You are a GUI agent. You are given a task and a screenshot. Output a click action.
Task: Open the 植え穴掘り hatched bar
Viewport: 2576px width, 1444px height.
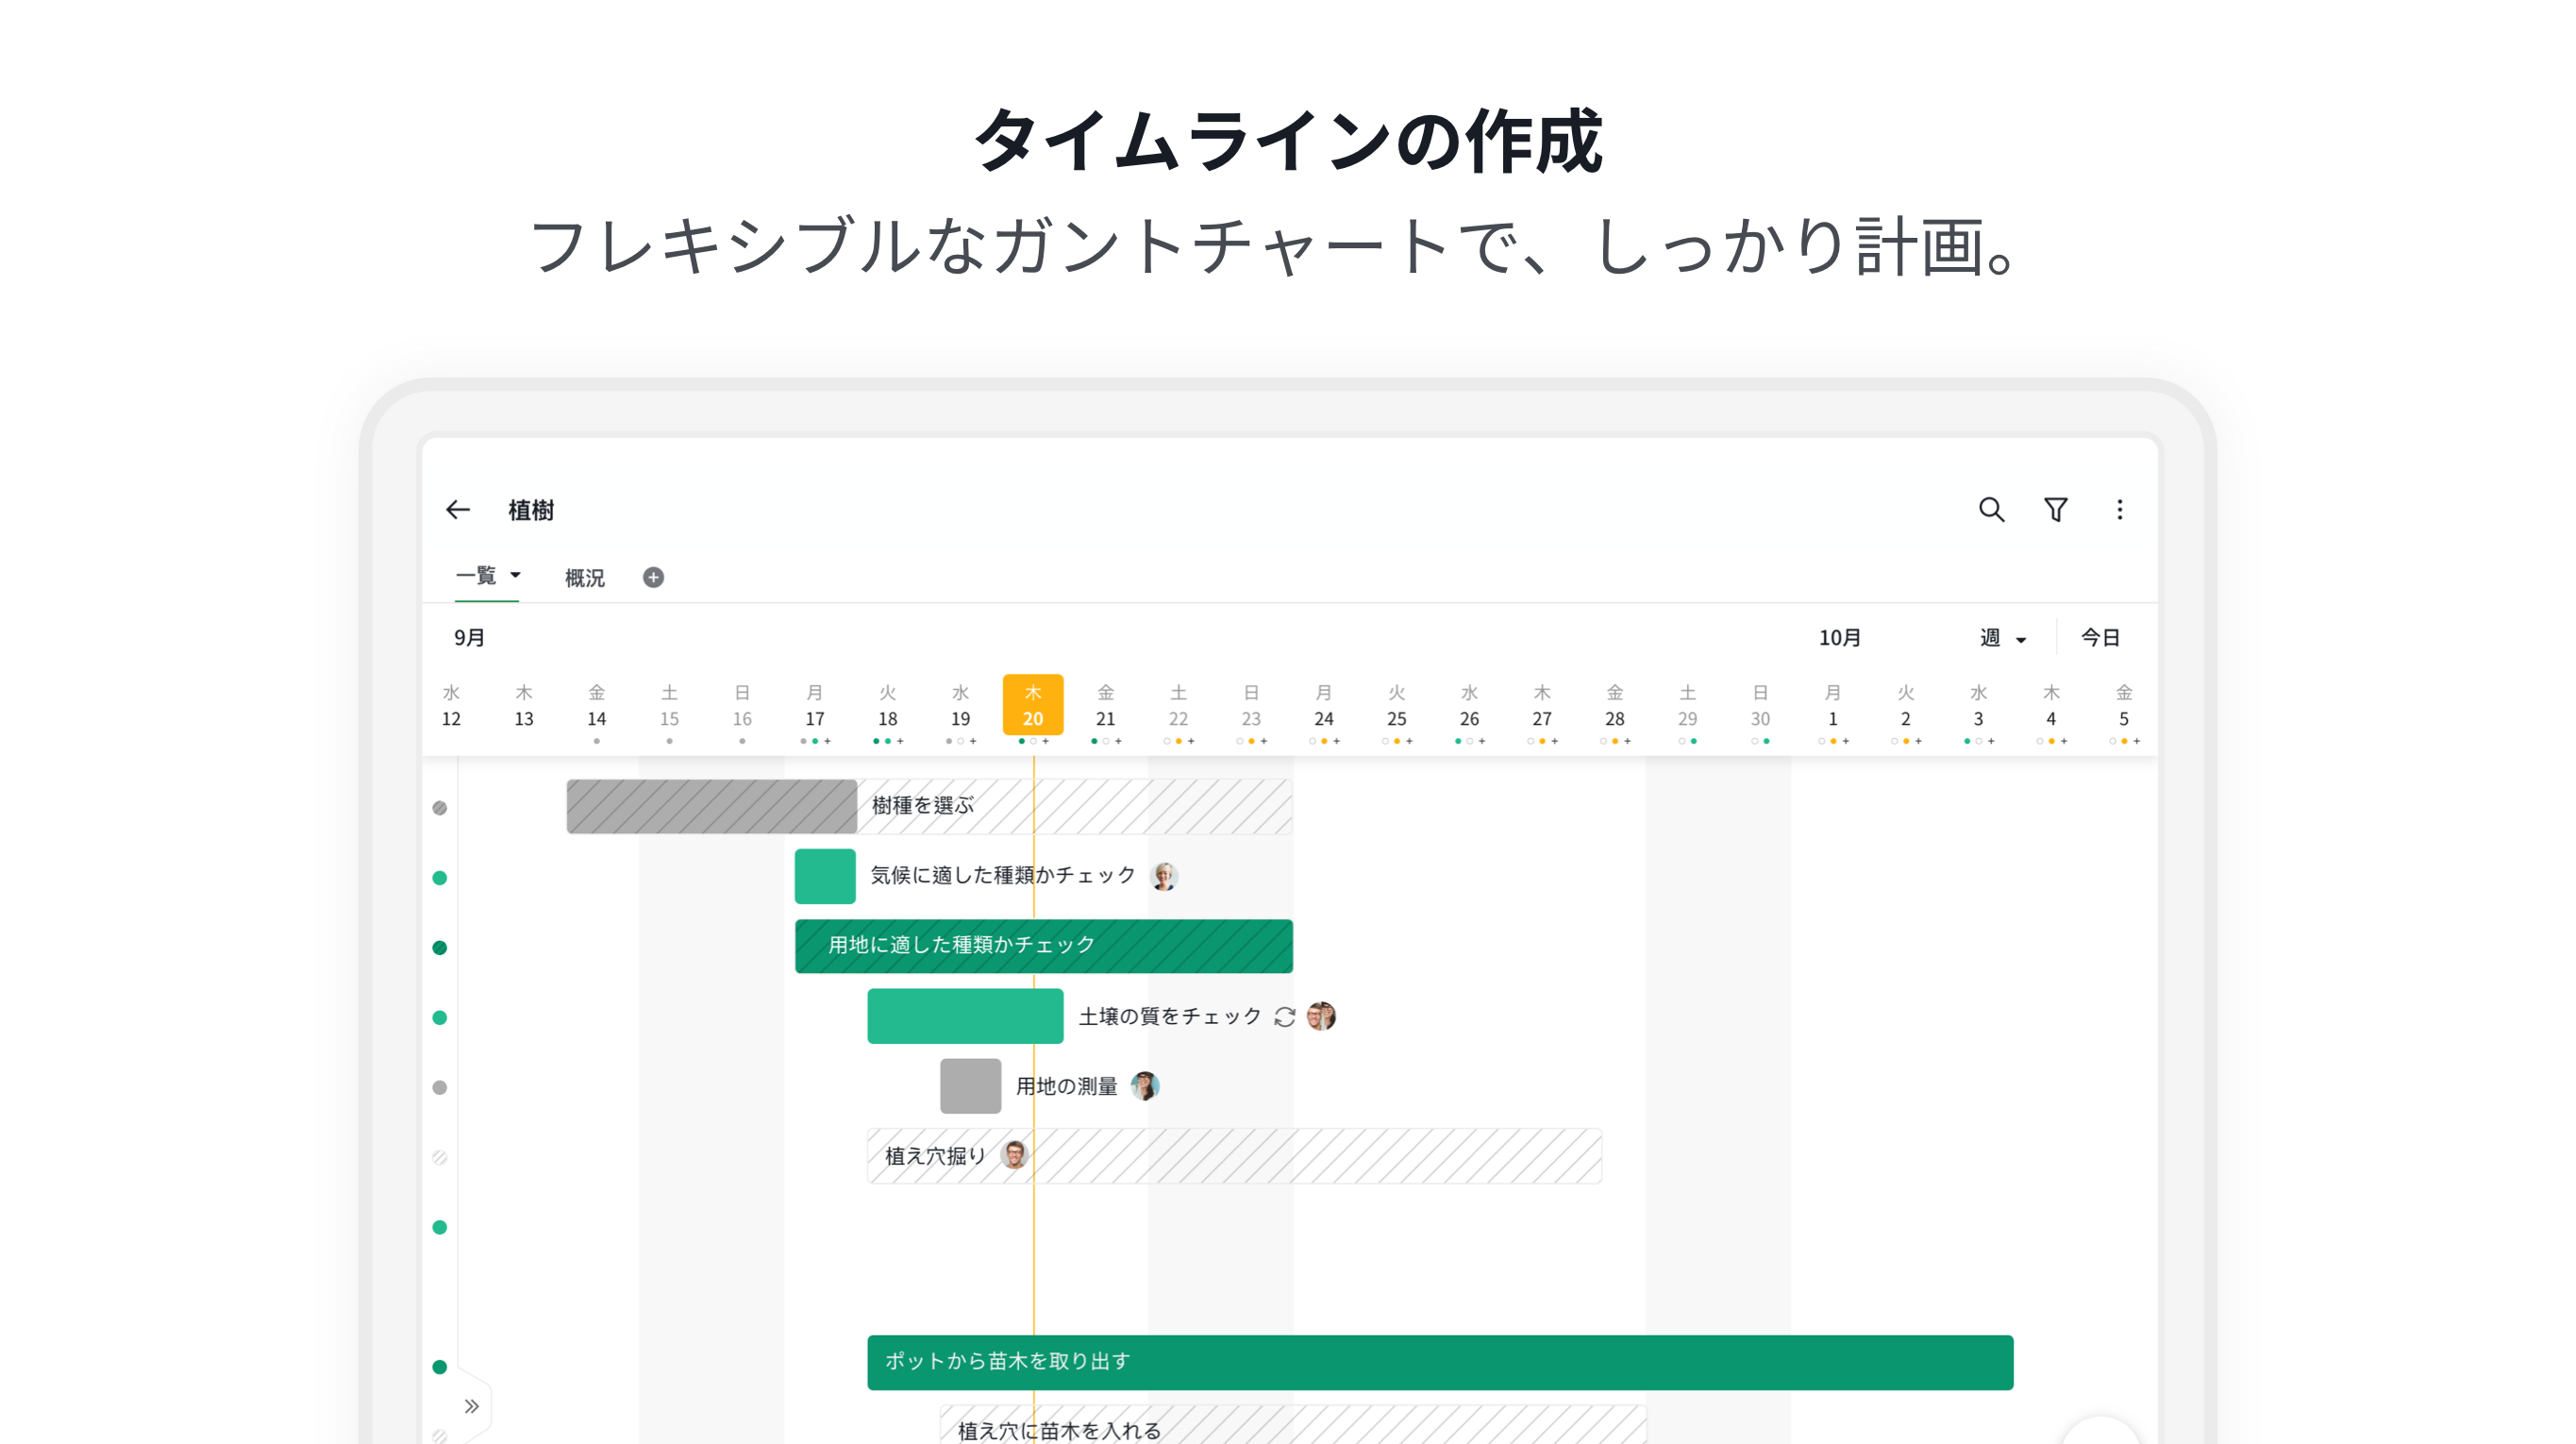click(1234, 1156)
